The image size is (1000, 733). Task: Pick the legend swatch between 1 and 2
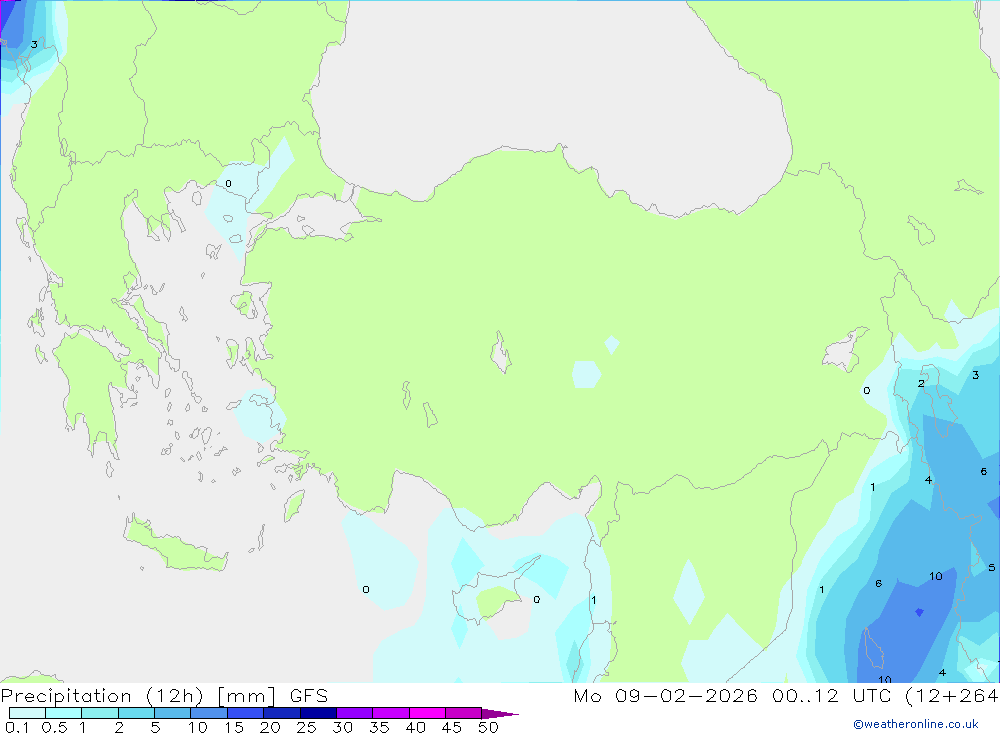(99, 713)
